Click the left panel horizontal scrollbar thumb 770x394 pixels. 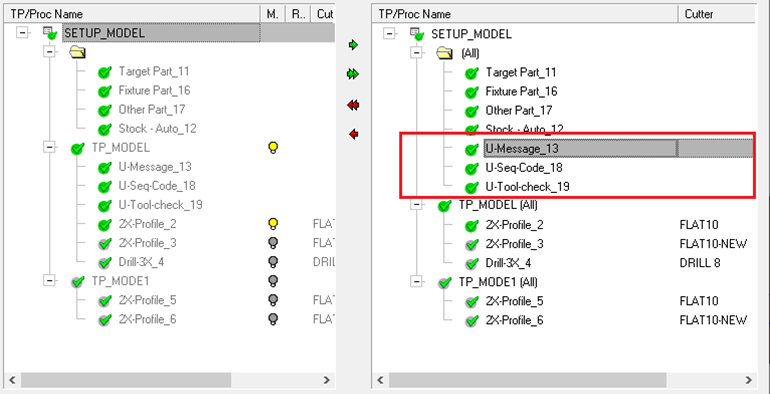[126, 380]
